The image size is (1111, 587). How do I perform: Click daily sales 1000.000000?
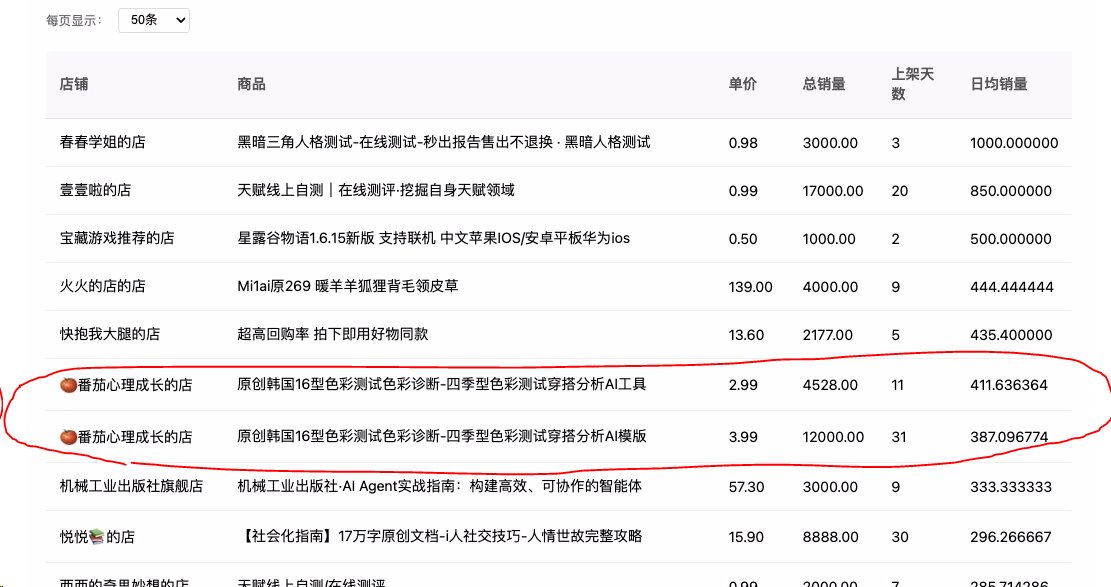(x=1014, y=143)
